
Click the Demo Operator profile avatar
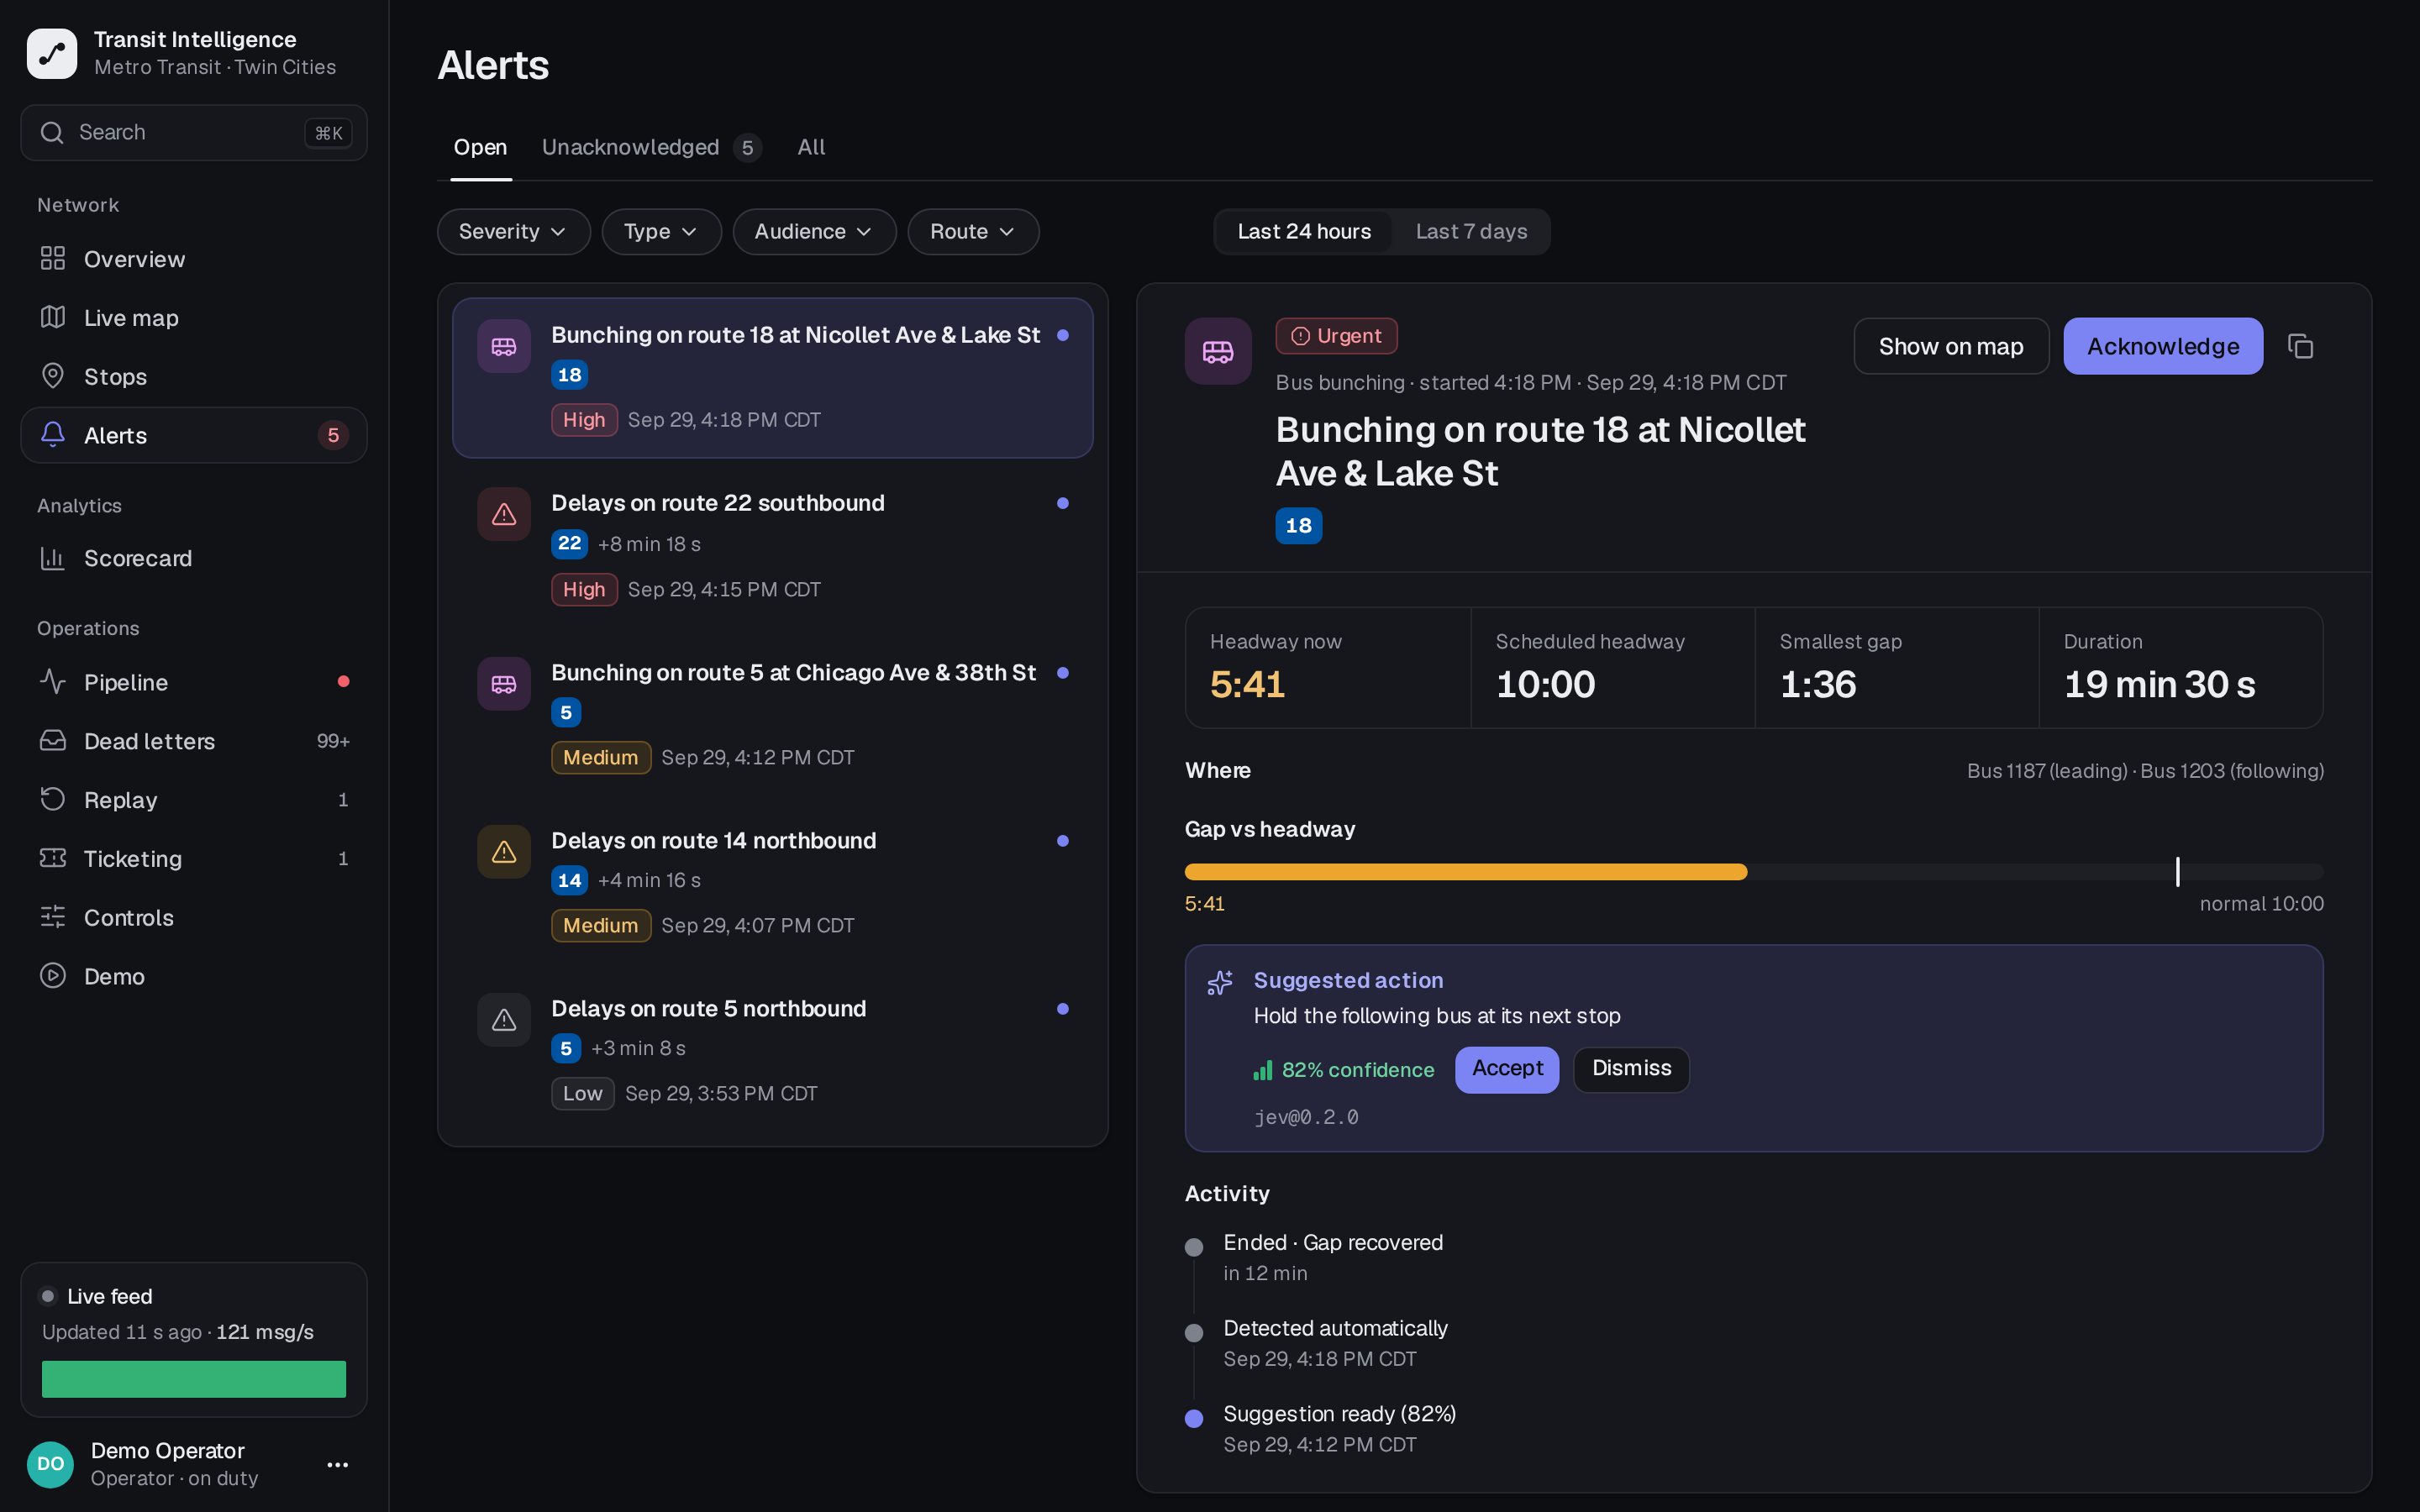[50, 1464]
